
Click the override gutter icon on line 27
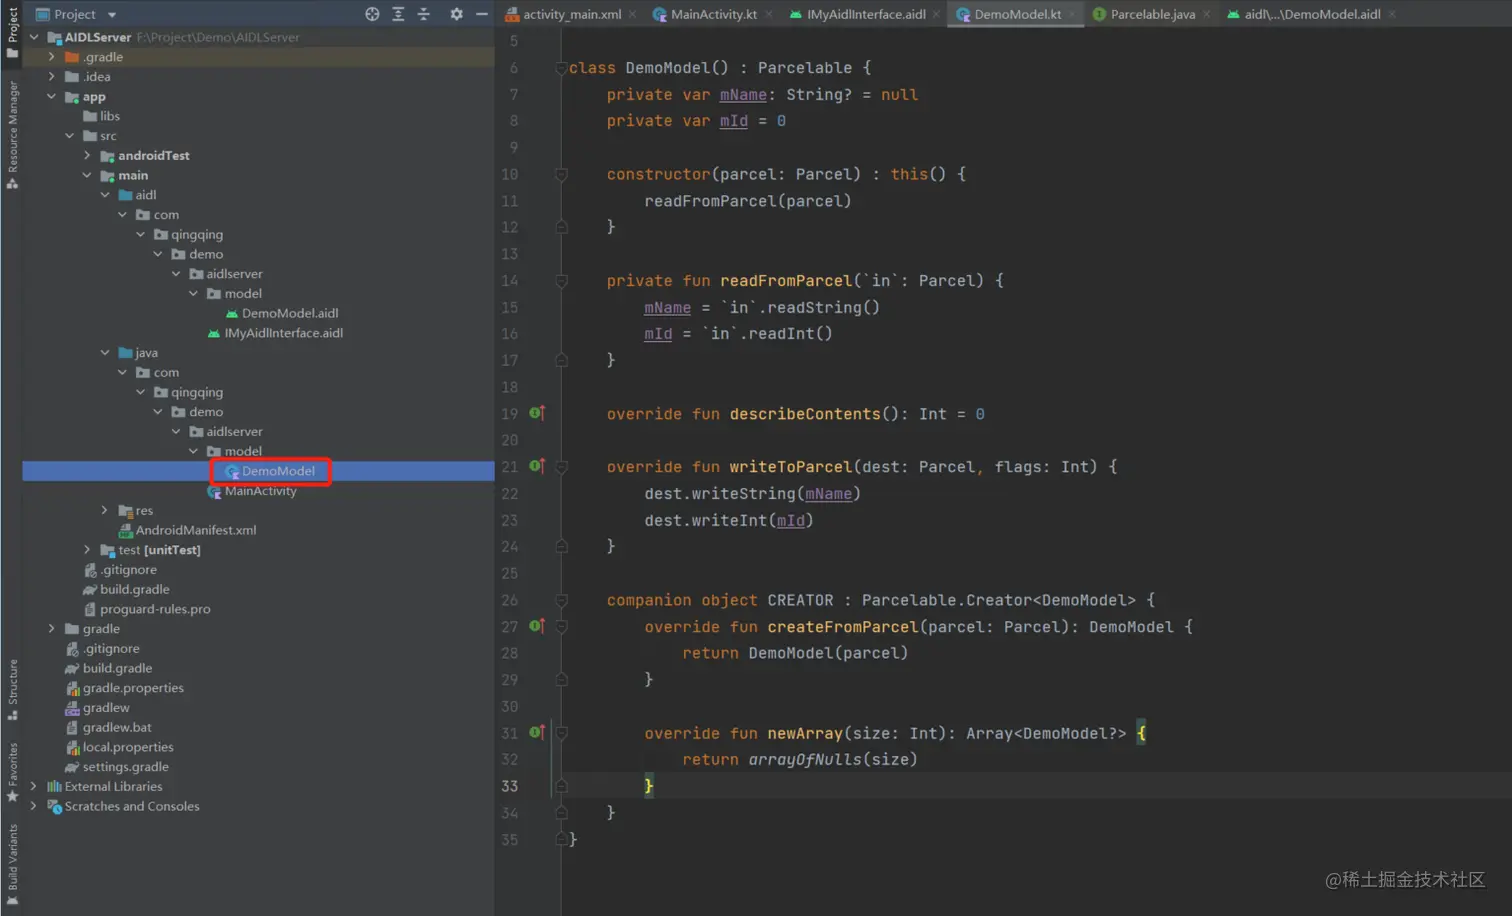point(536,626)
